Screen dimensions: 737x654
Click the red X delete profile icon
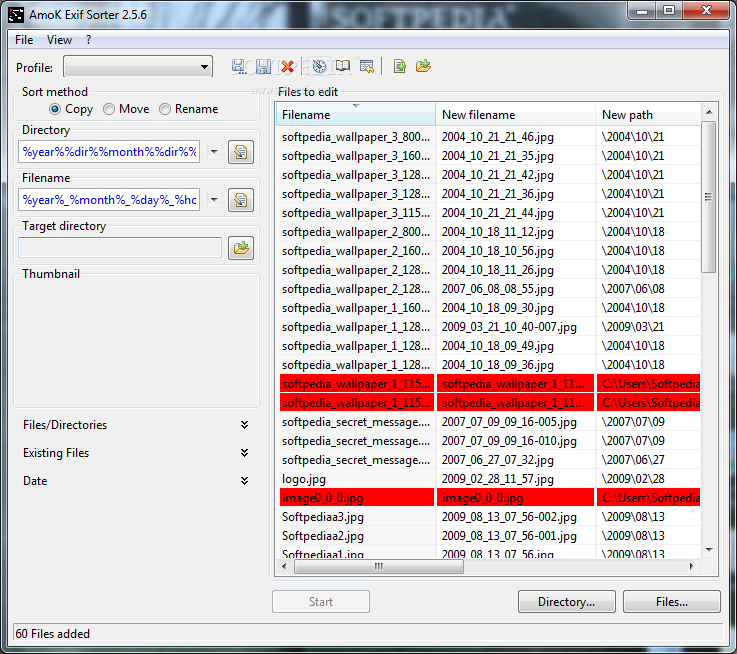(288, 66)
